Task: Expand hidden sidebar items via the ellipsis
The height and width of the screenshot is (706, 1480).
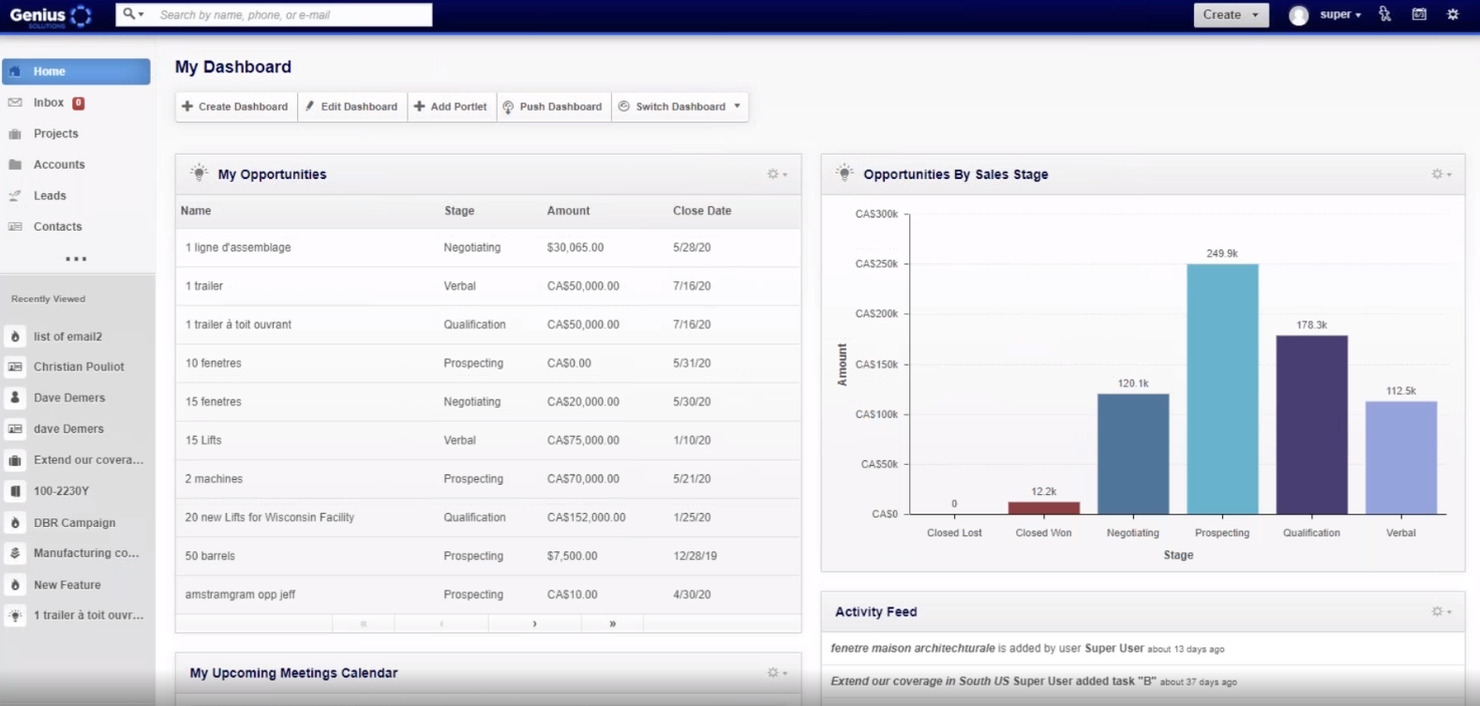Action: click(x=75, y=258)
